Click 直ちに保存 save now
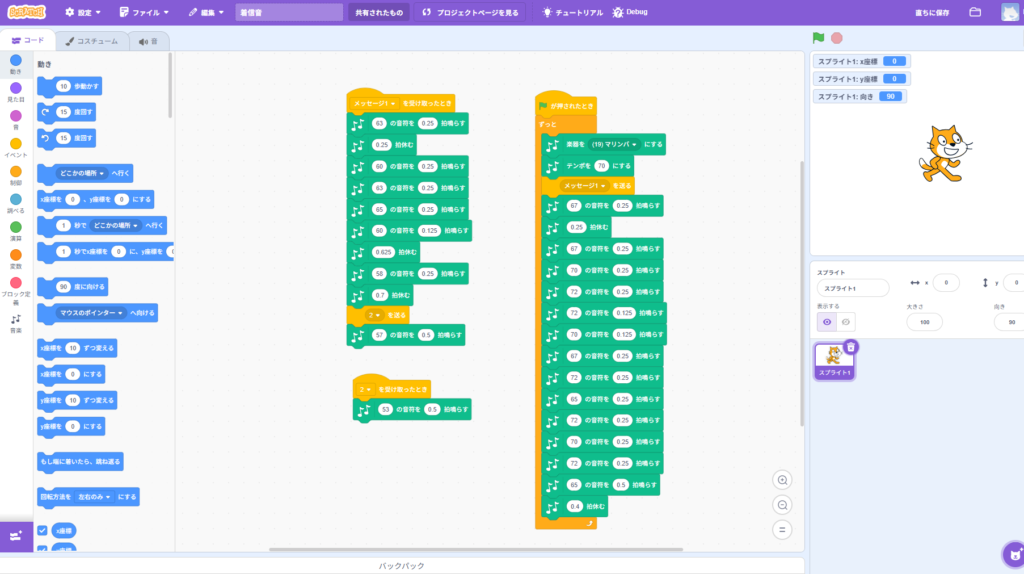The image size is (1024, 574). click(932, 12)
